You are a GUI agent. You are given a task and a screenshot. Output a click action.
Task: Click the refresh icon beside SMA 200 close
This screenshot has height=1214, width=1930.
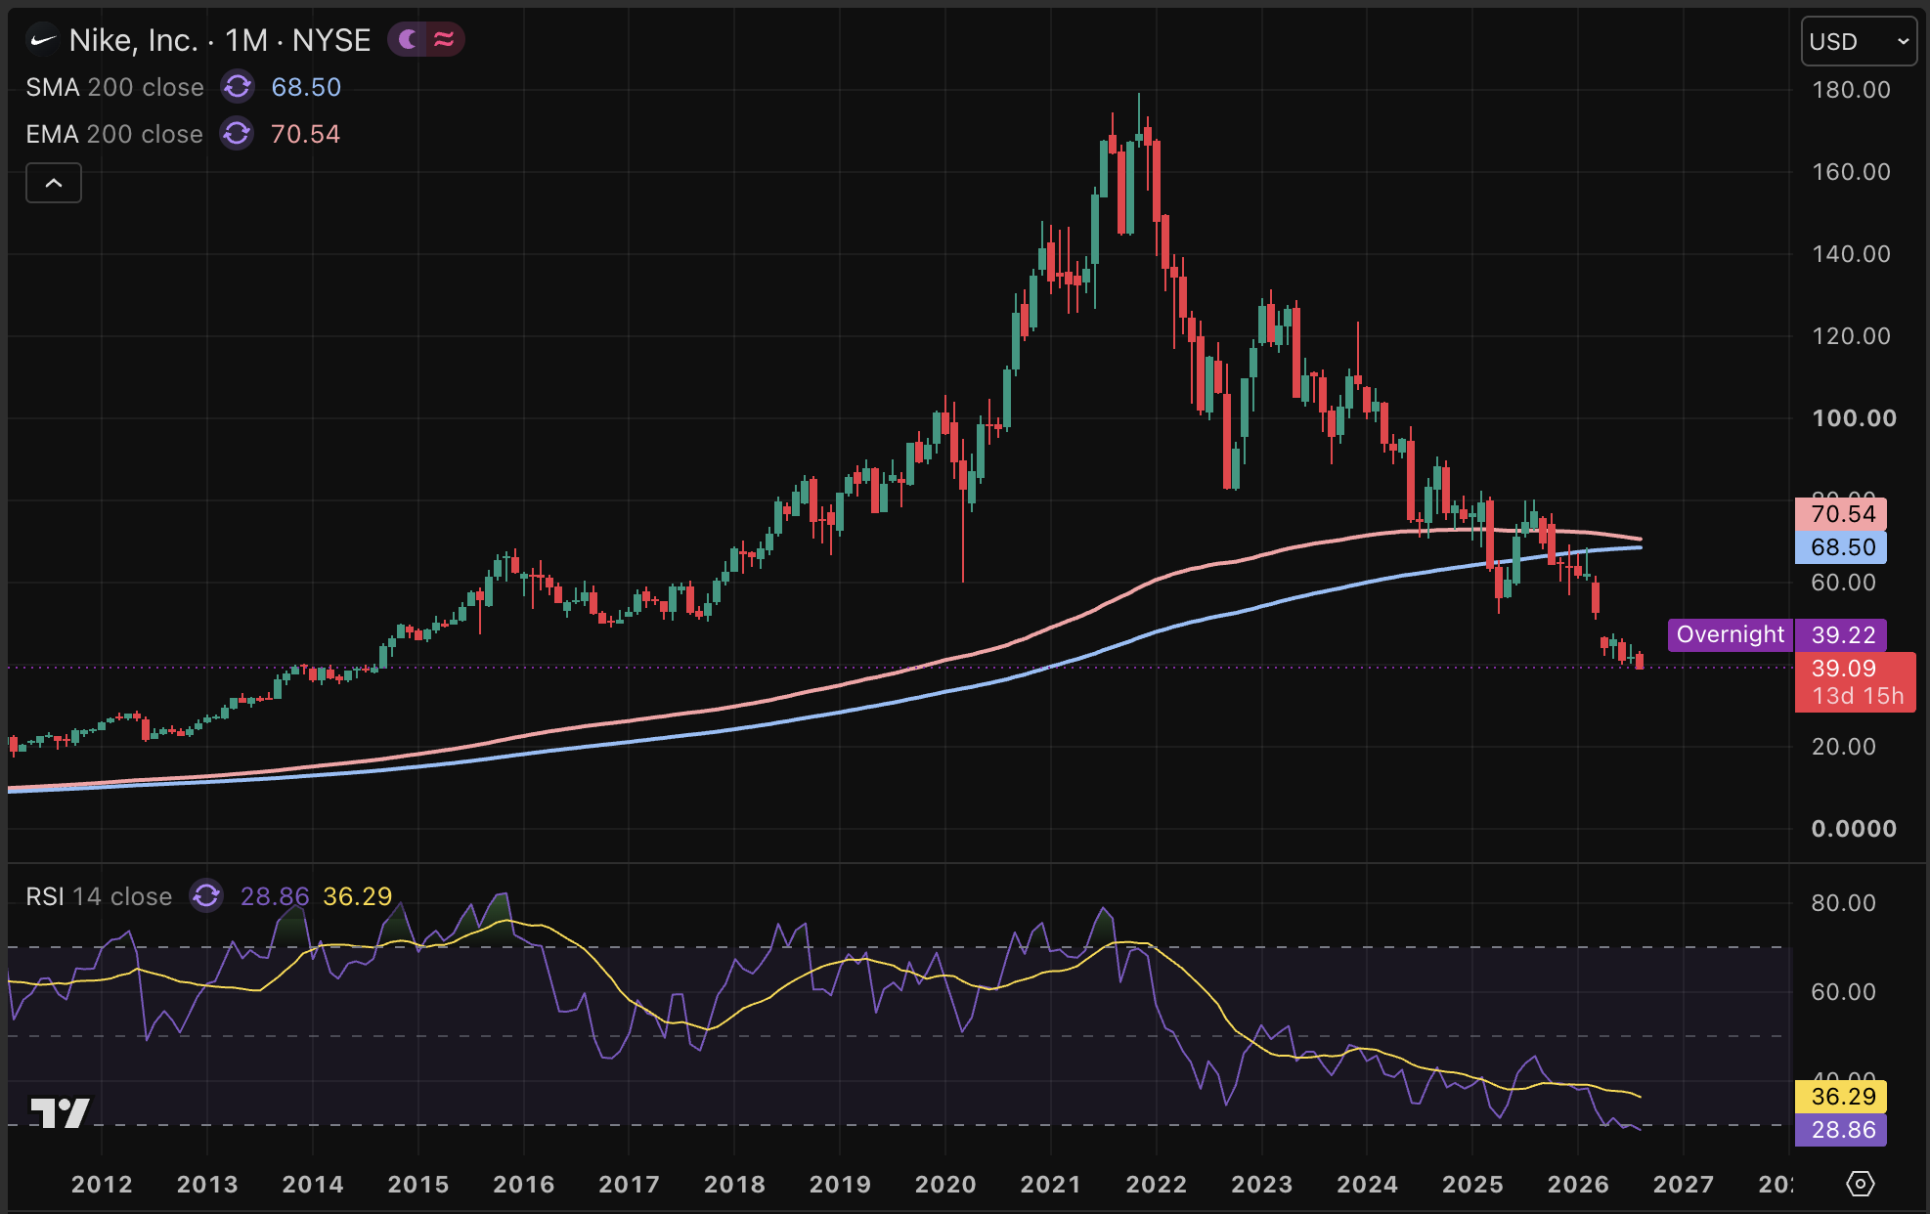pos(237,87)
